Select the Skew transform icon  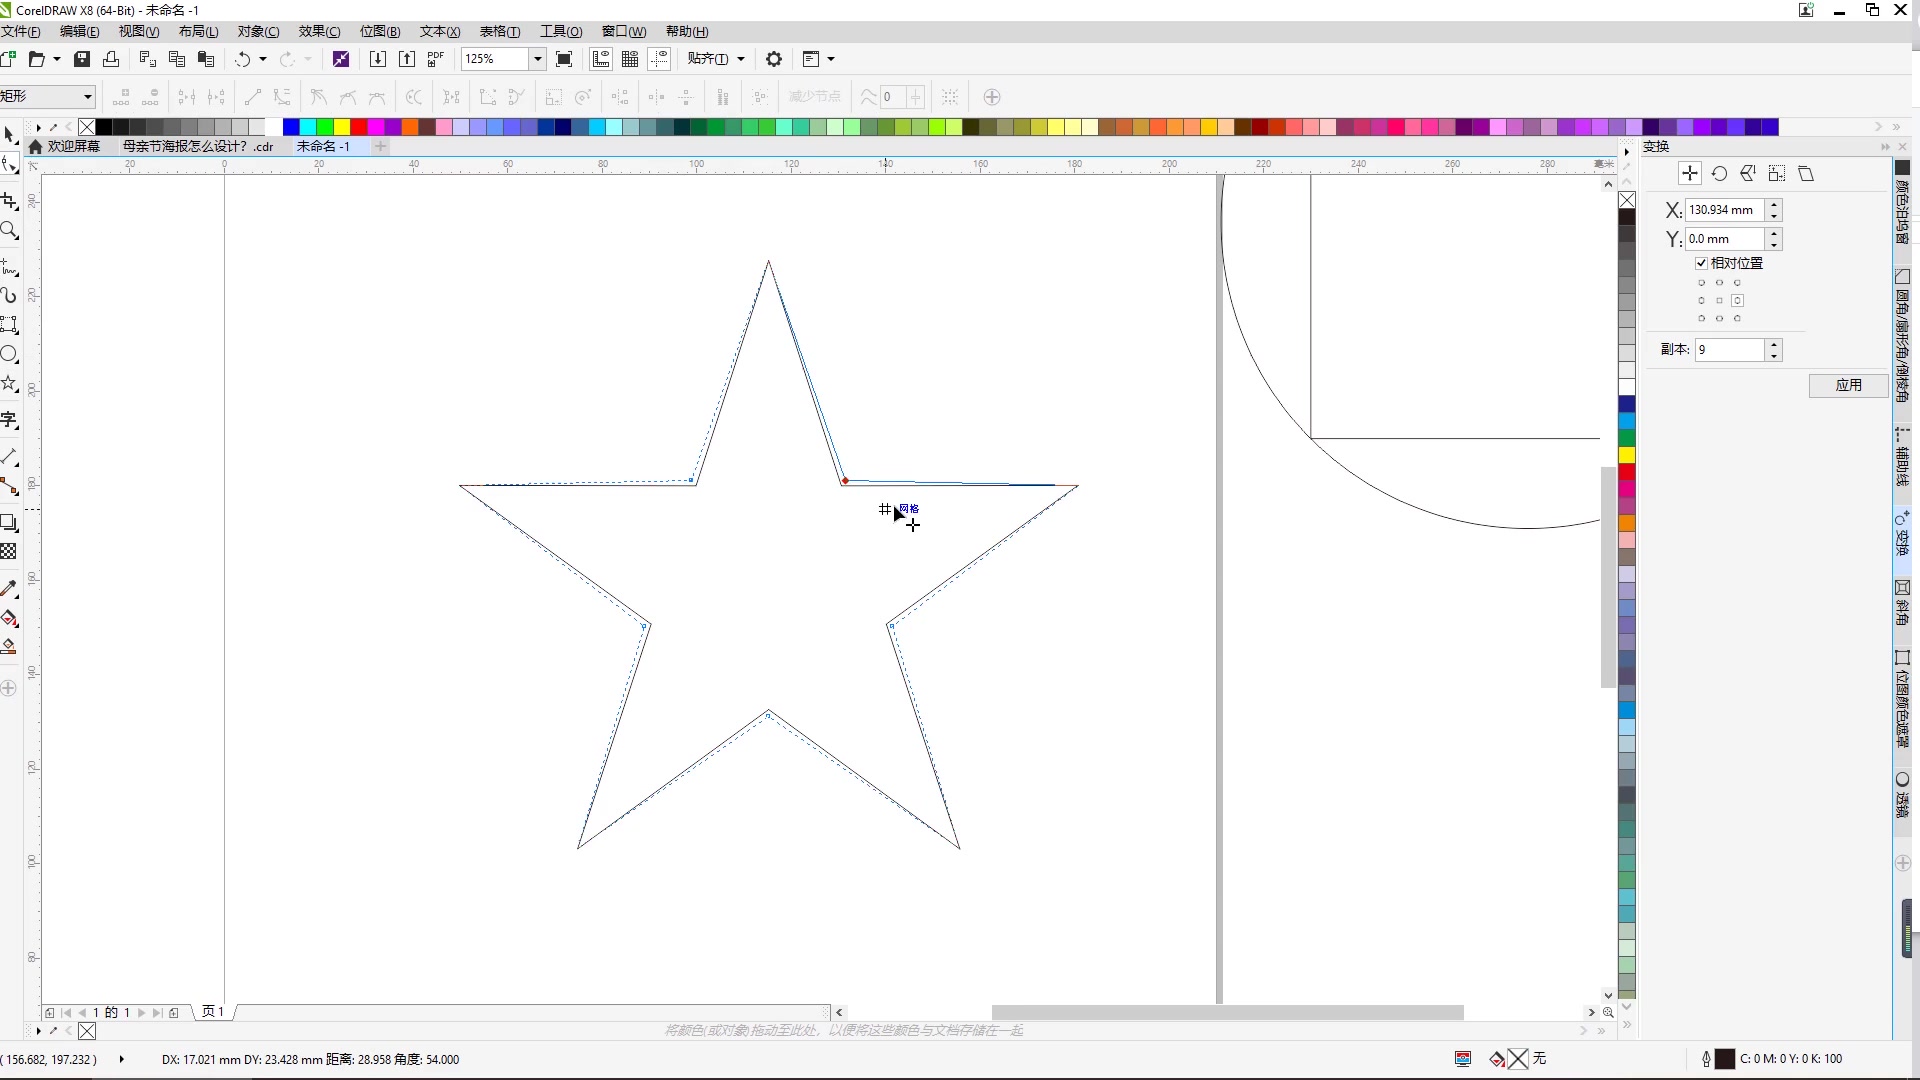click(x=1806, y=174)
